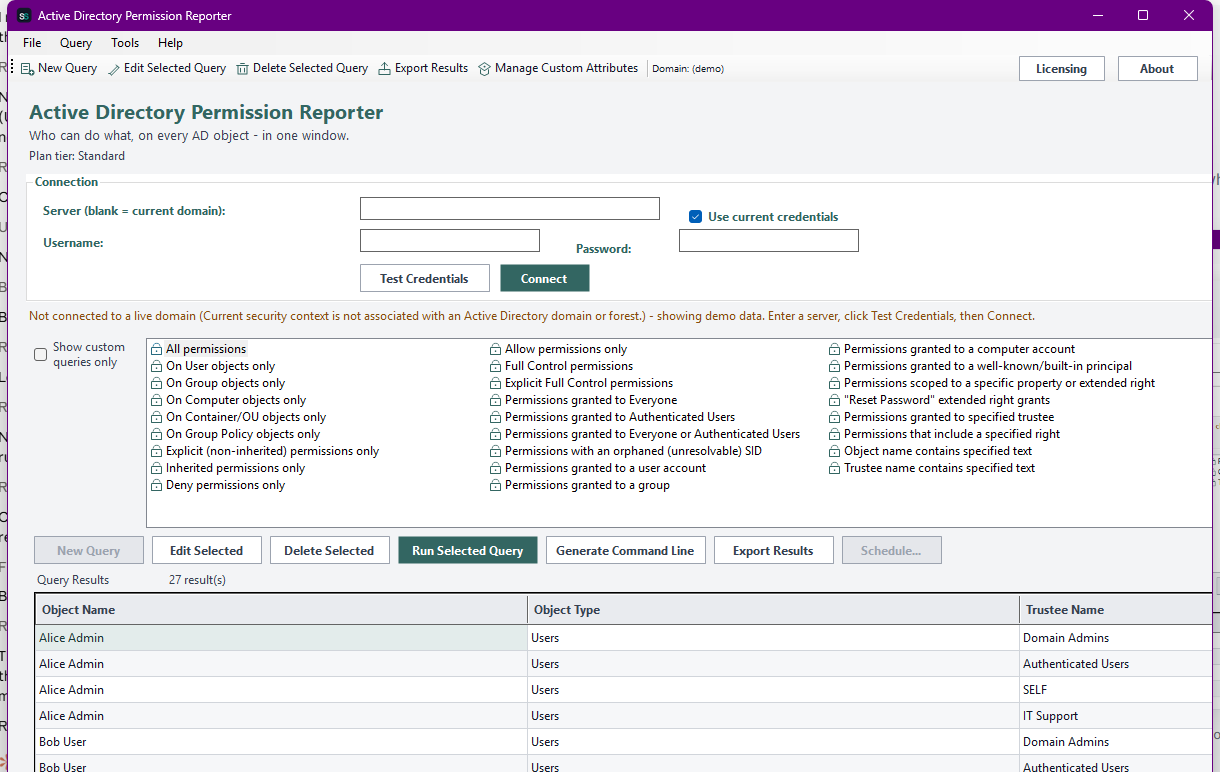Click lock icon beside On Computer objects only
Screen dimensions: 1220x772
click(x=157, y=401)
